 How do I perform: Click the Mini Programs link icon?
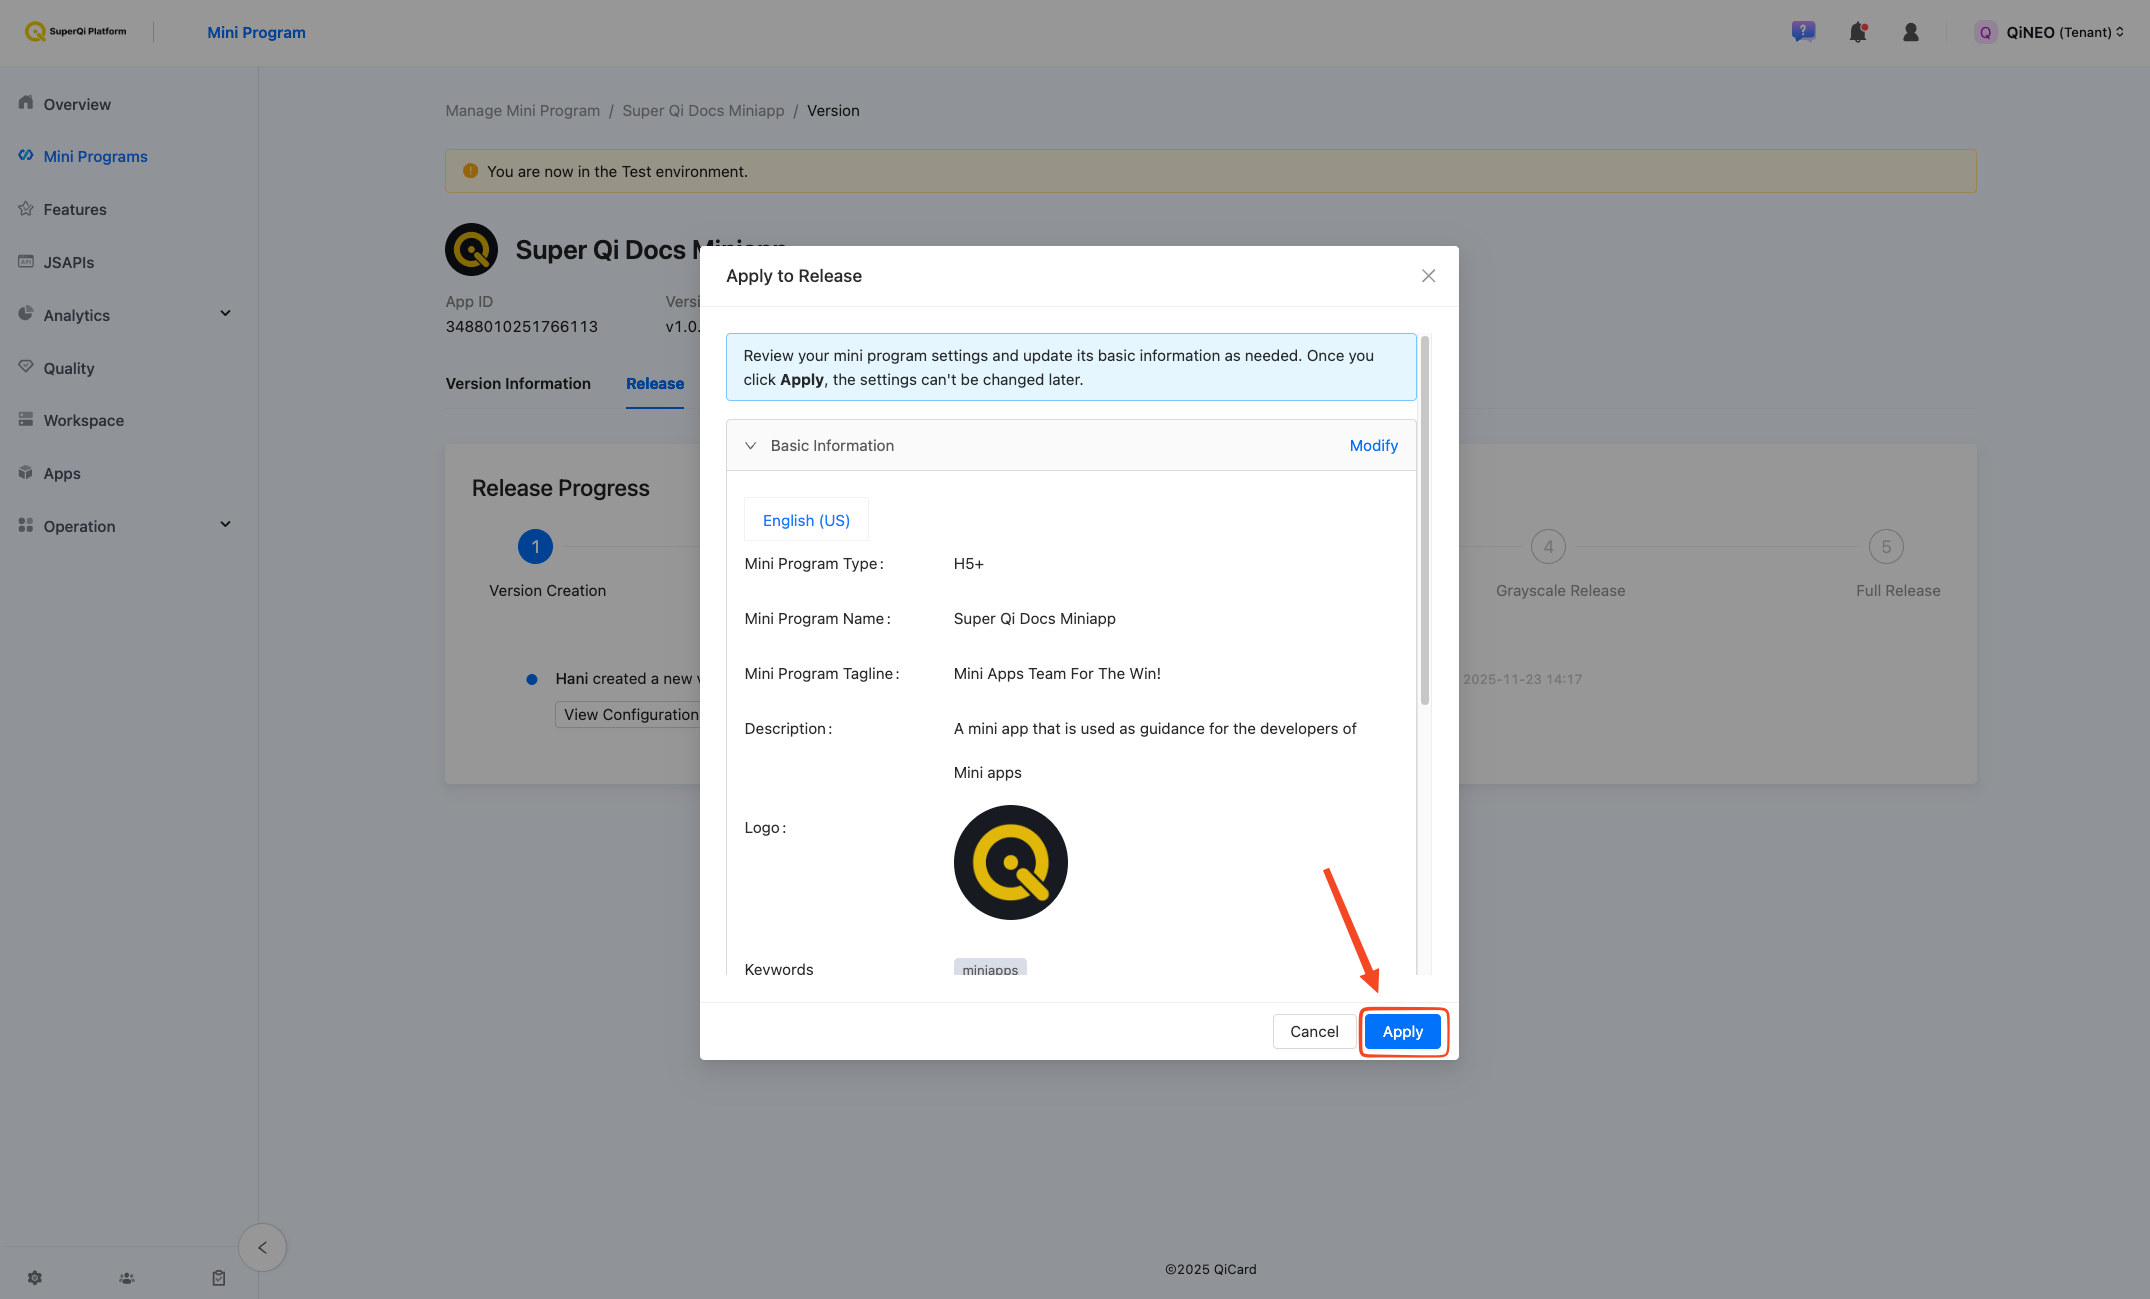point(26,155)
